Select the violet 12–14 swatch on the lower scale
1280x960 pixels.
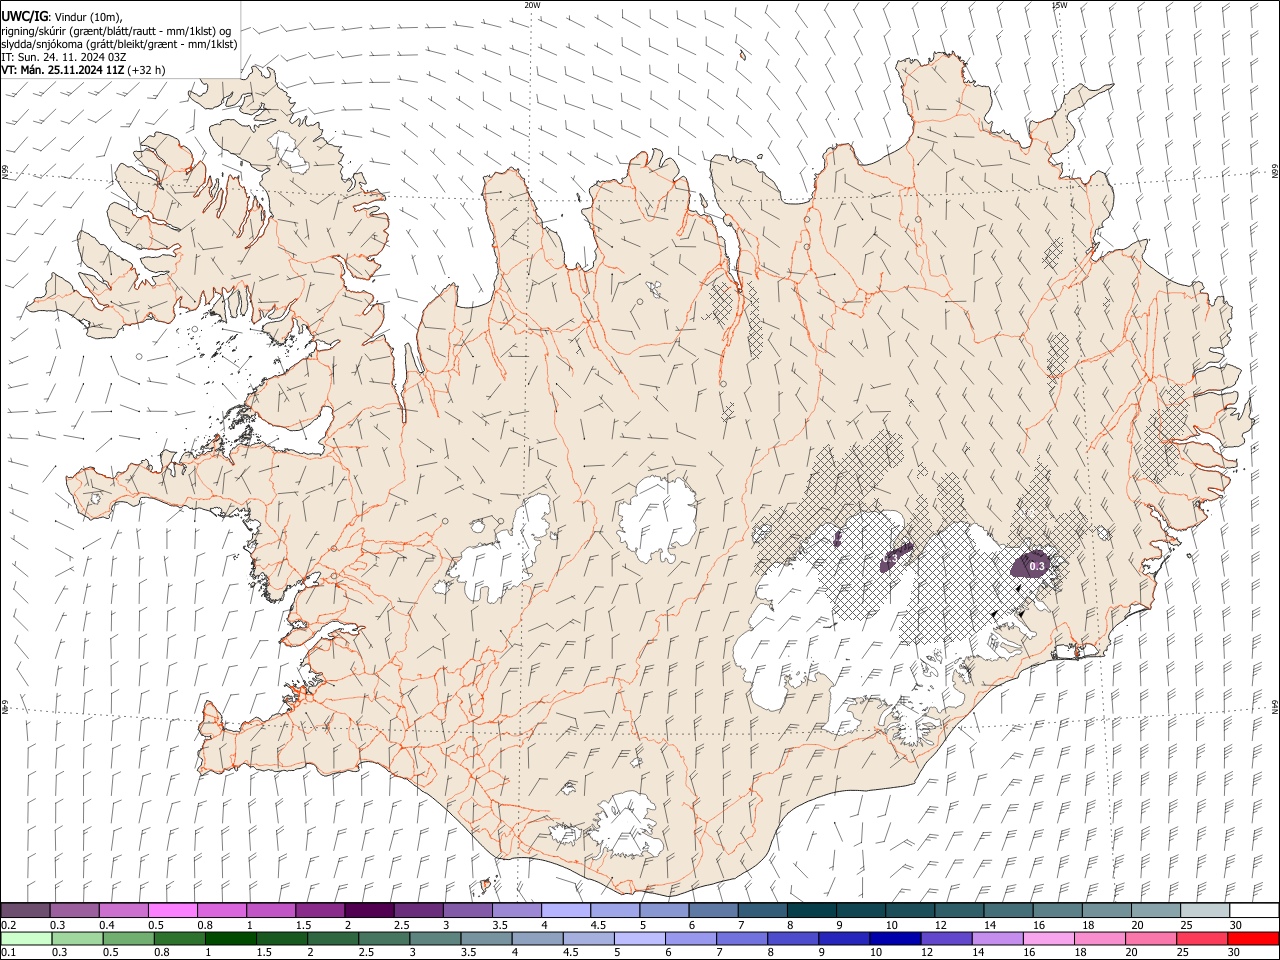tap(945, 938)
